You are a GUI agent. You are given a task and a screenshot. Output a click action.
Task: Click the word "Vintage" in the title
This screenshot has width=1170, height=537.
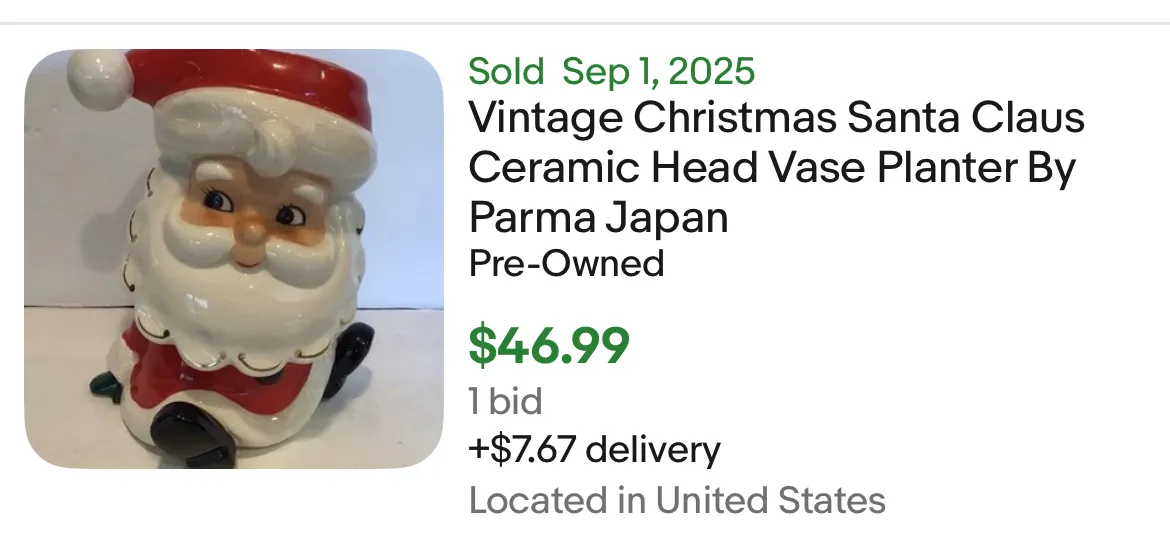point(542,118)
